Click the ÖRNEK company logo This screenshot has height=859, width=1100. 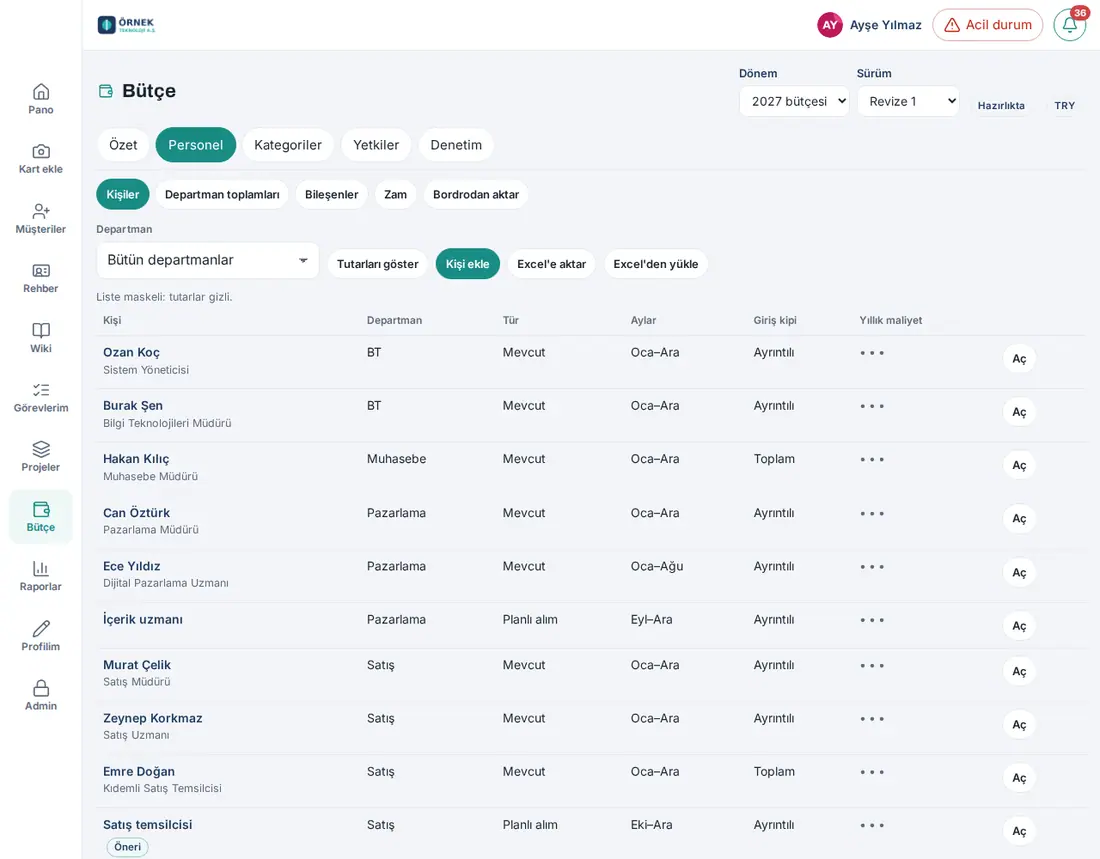[x=126, y=25]
